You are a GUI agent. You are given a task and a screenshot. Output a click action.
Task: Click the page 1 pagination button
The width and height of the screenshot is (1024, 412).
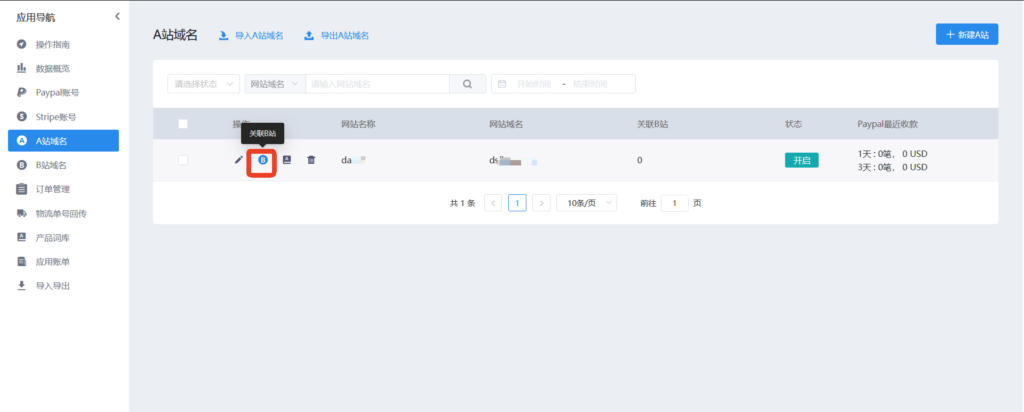(x=517, y=203)
